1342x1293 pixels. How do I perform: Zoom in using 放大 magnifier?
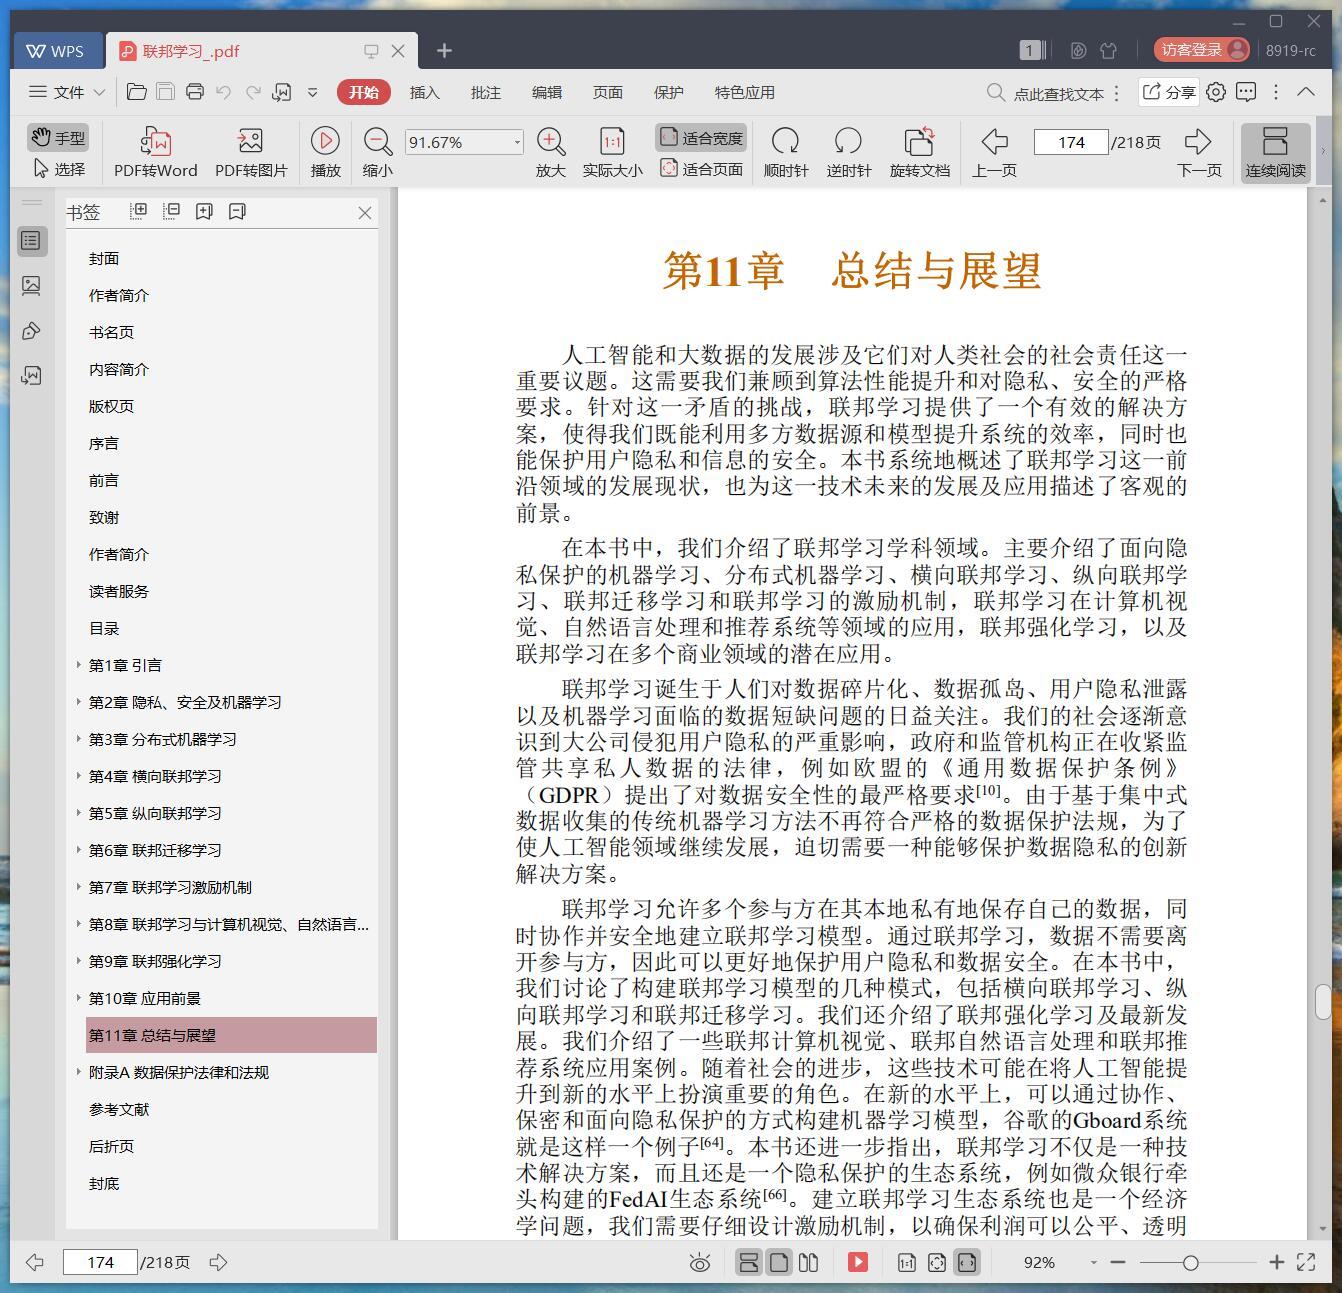[551, 153]
